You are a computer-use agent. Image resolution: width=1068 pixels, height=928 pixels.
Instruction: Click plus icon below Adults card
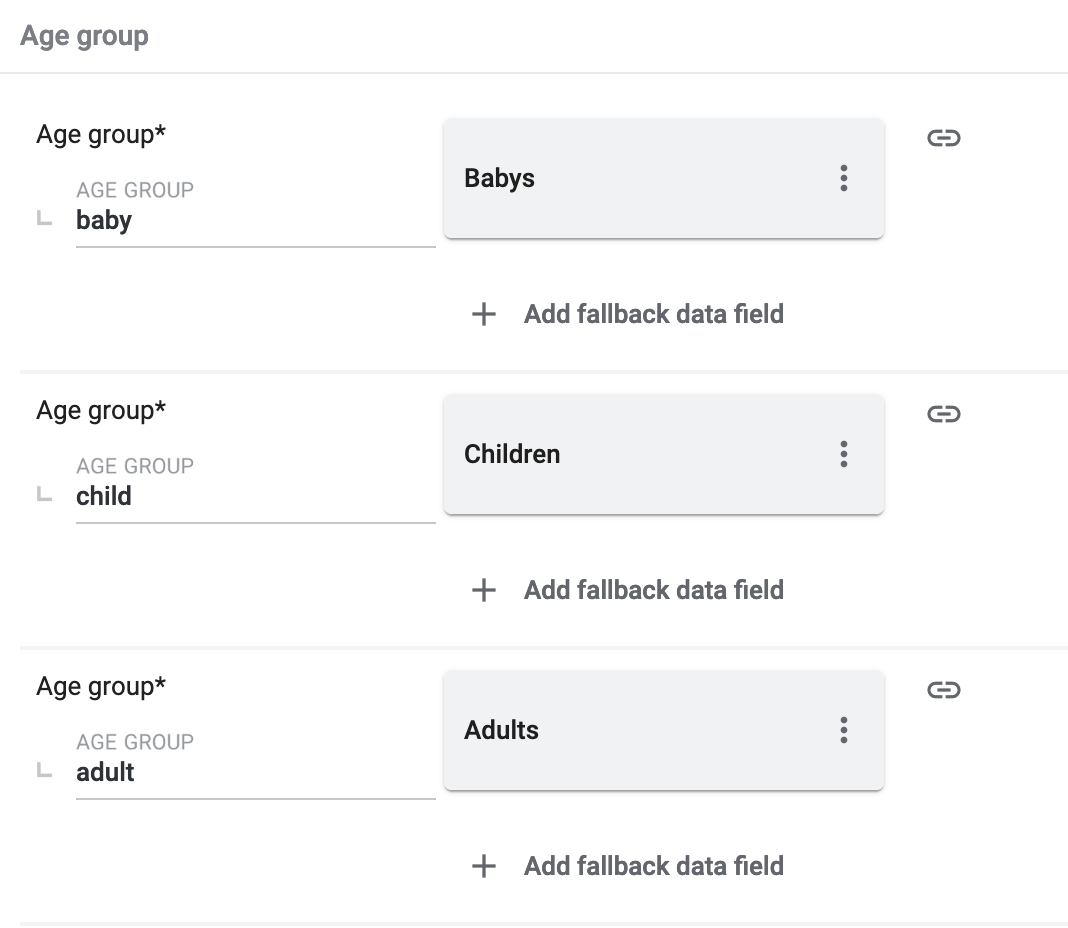pyautogui.click(x=484, y=866)
